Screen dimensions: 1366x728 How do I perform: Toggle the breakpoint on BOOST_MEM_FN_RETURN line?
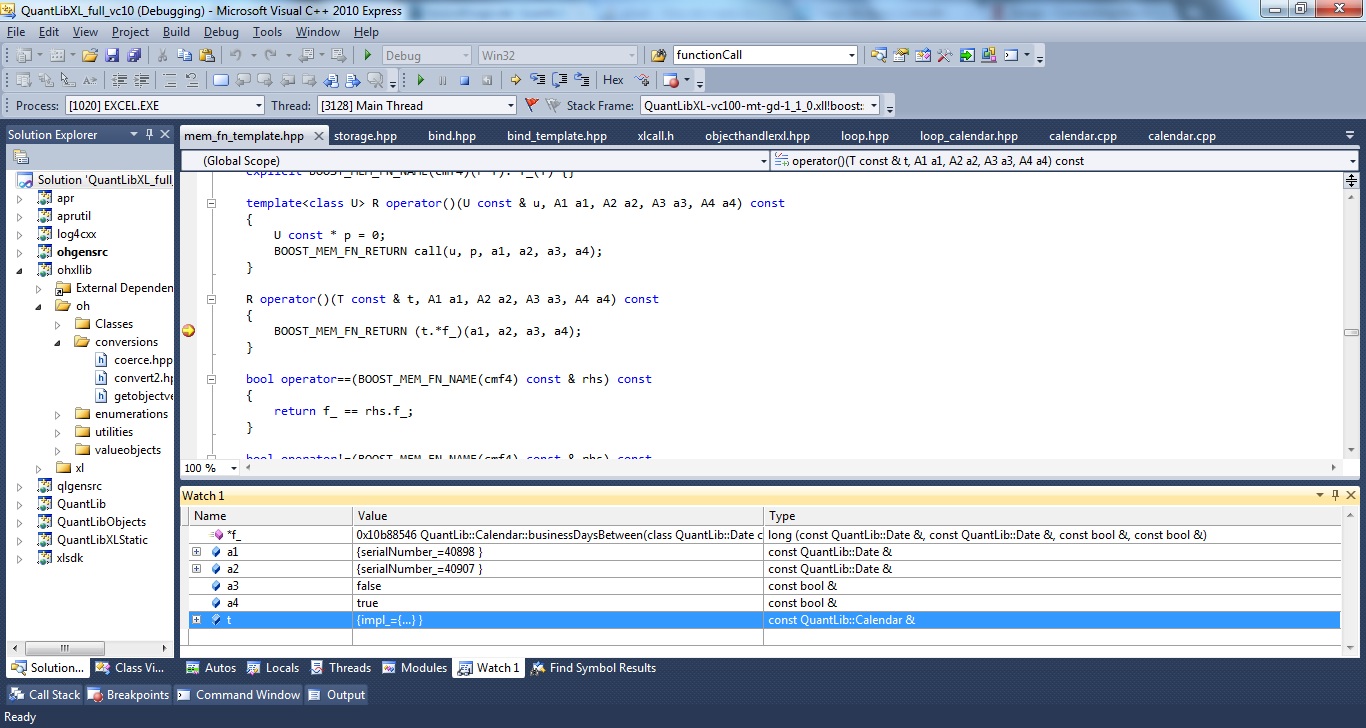click(188, 331)
